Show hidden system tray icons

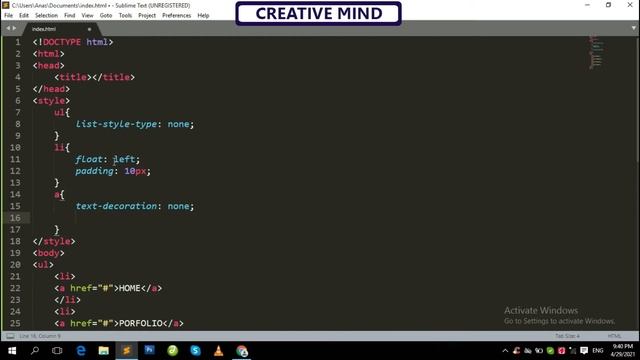(x=505, y=351)
